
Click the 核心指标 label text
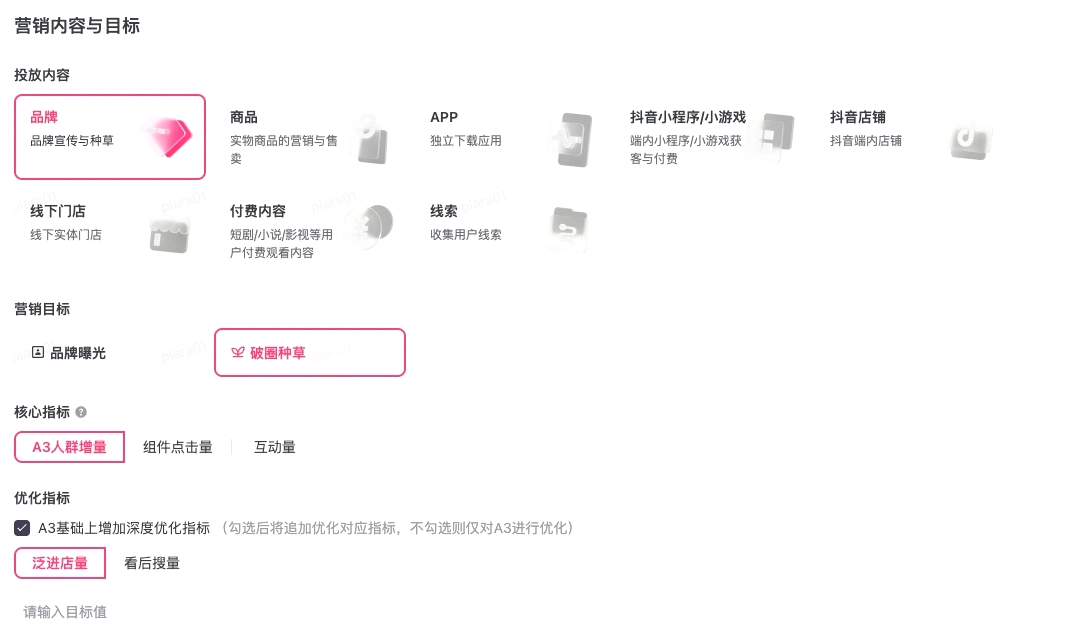(42, 412)
